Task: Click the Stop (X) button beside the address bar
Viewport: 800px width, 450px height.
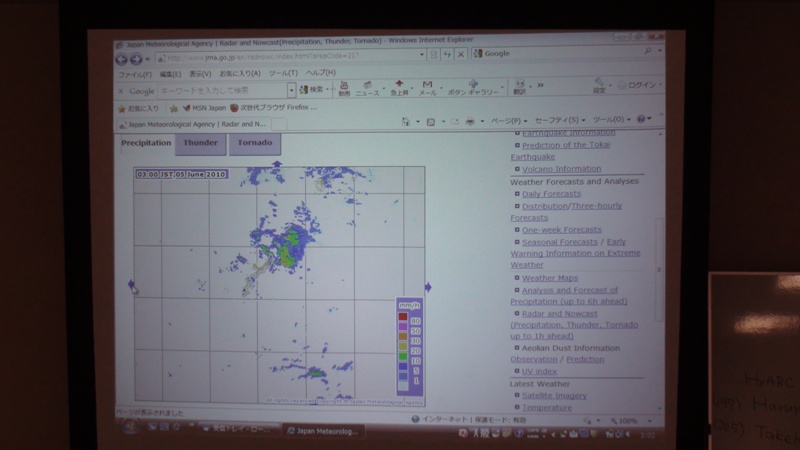Action: click(461, 54)
